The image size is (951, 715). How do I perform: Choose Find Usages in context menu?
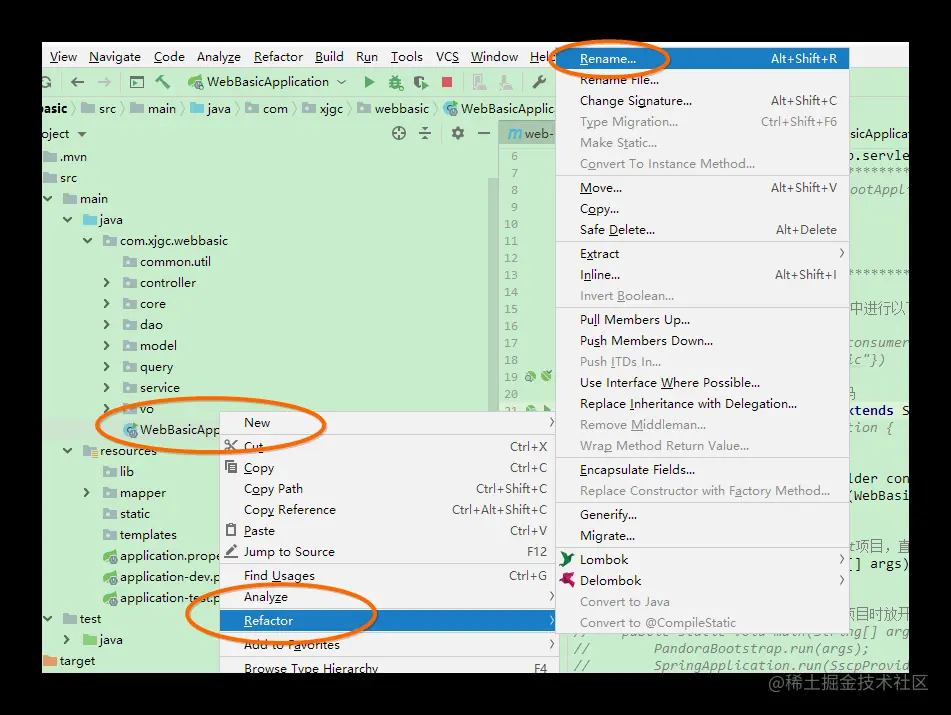pos(388,576)
